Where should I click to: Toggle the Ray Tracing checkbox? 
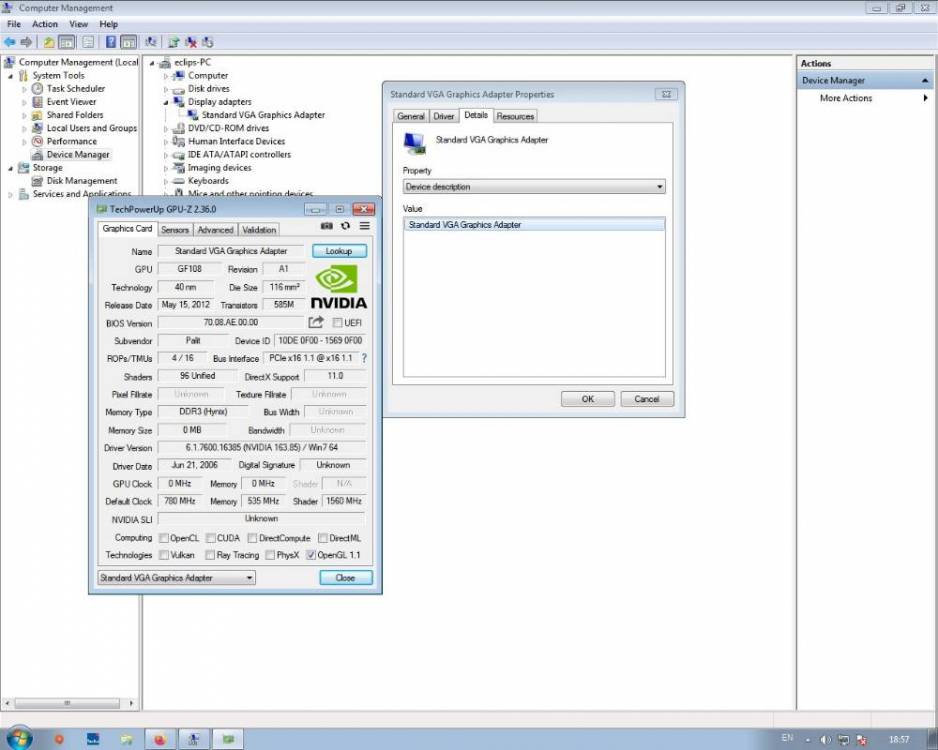(210, 555)
